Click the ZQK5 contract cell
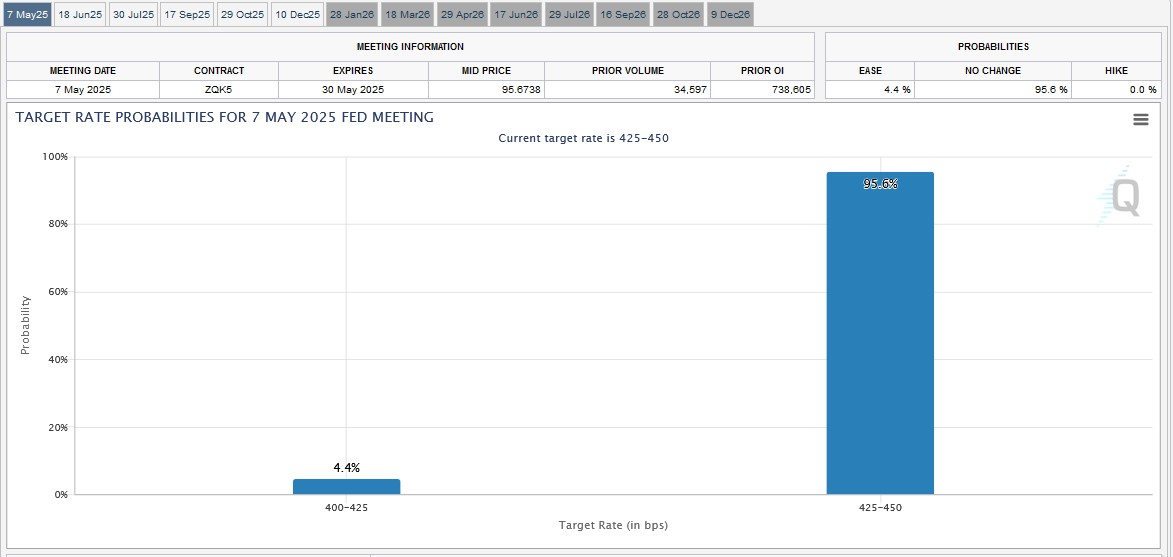This screenshot has width=1173, height=557. click(x=218, y=90)
